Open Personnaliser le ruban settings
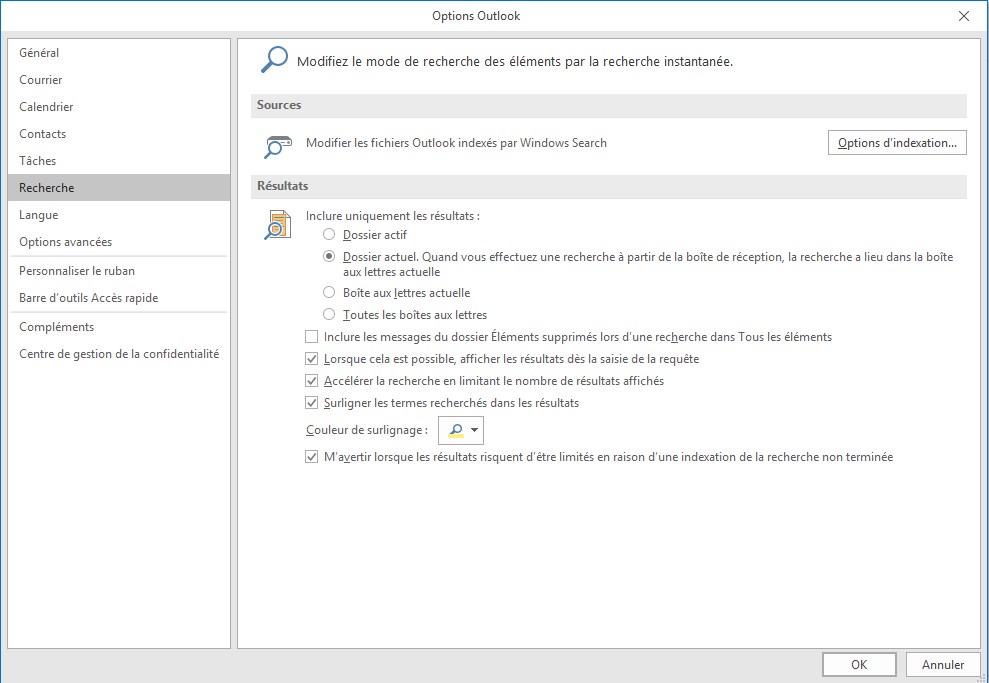 pyautogui.click(x=119, y=271)
